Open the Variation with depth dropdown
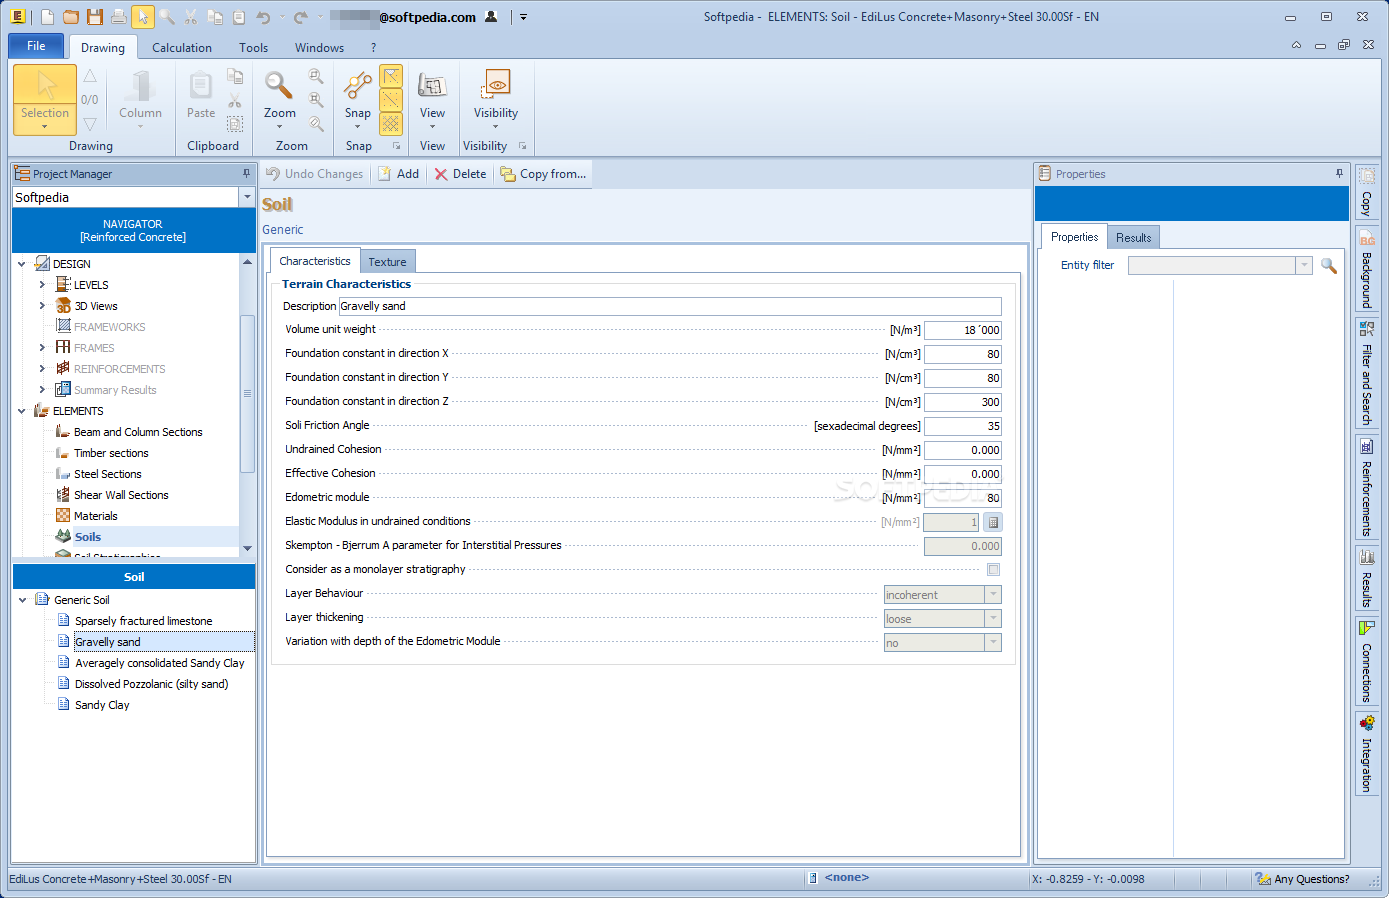This screenshot has height=898, width=1389. click(x=993, y=642)
